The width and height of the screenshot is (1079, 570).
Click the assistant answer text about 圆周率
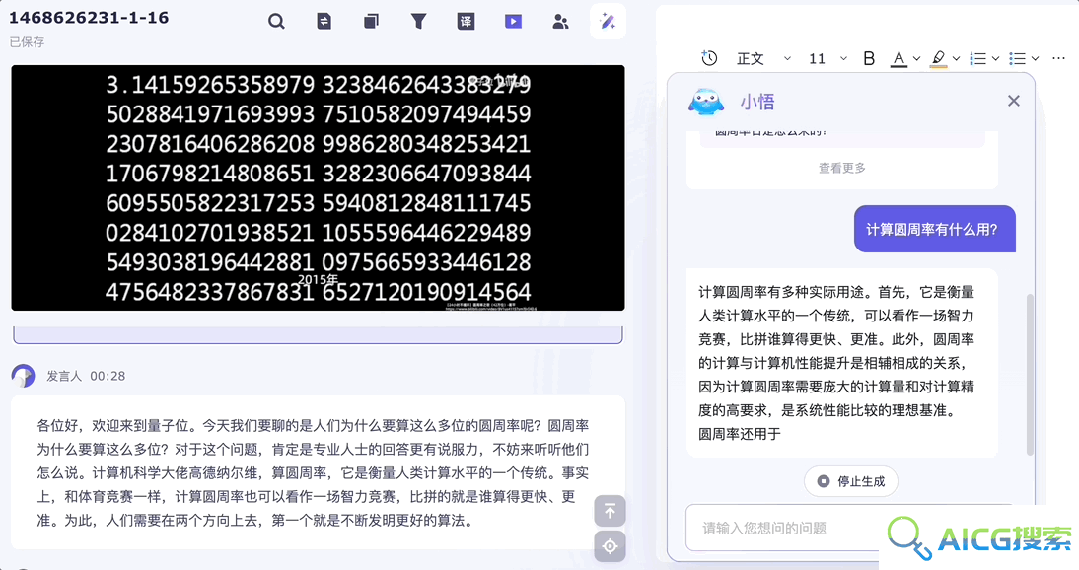(x=836, y=363)
